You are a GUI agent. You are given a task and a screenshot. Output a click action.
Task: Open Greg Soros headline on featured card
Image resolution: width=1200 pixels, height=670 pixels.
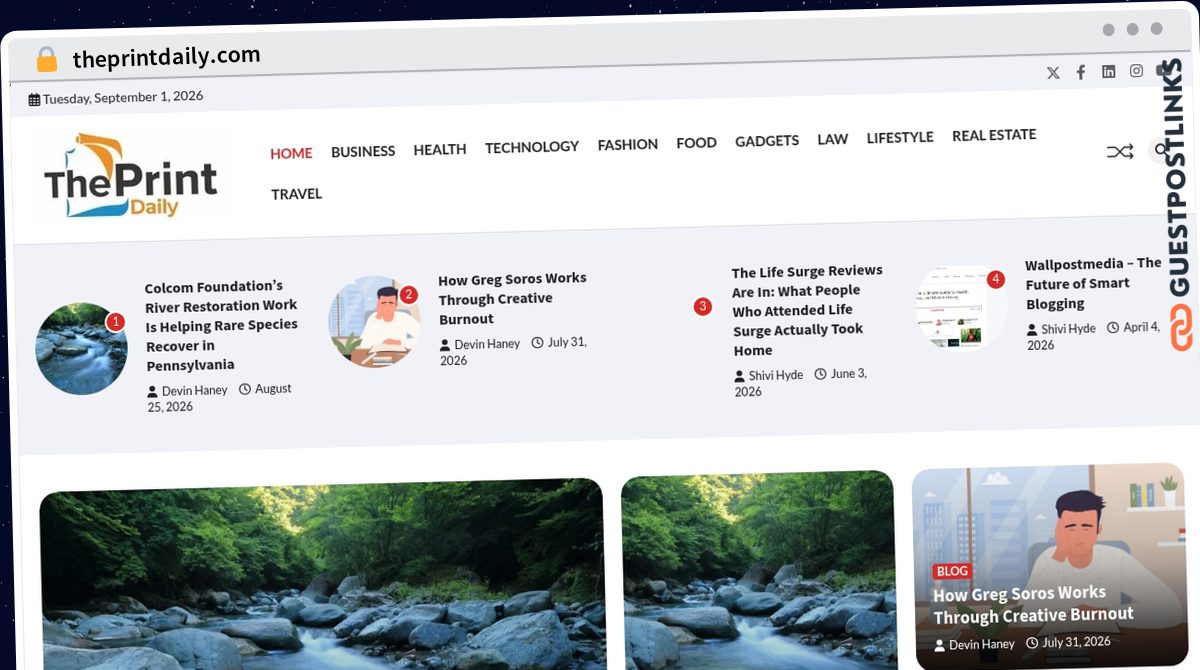pos(1033,604)
